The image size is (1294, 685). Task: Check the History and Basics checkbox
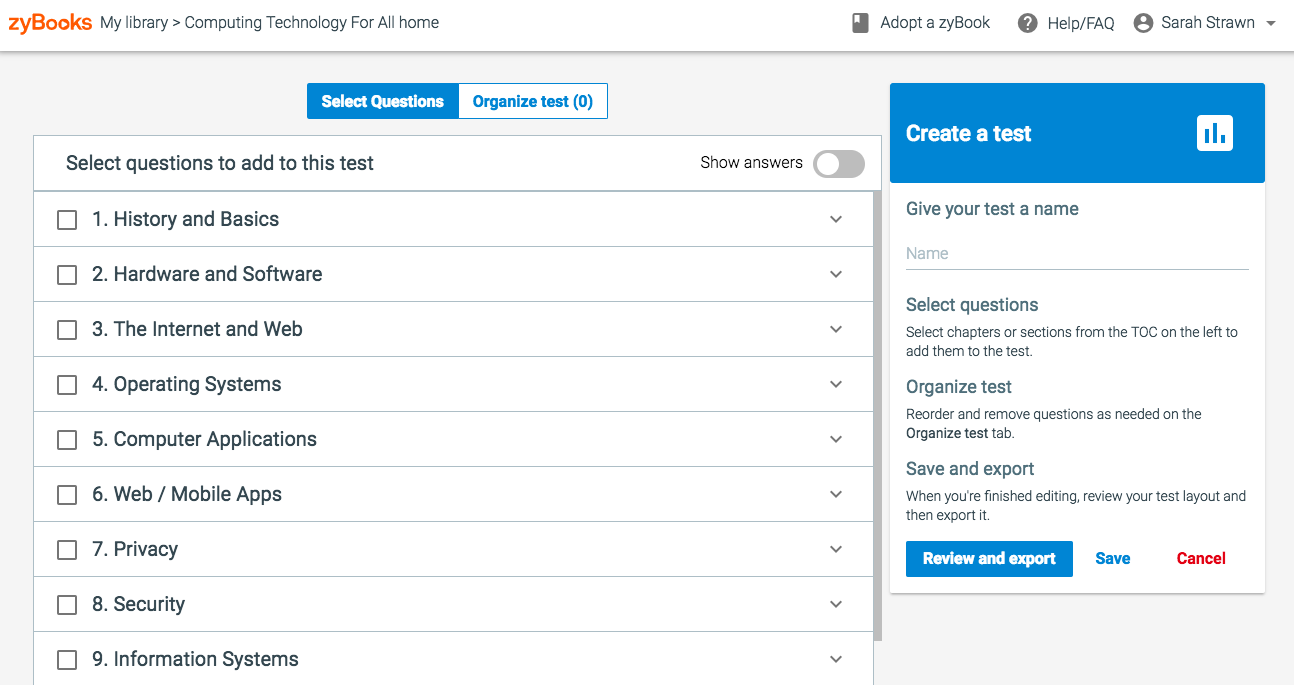coord(67,220)
